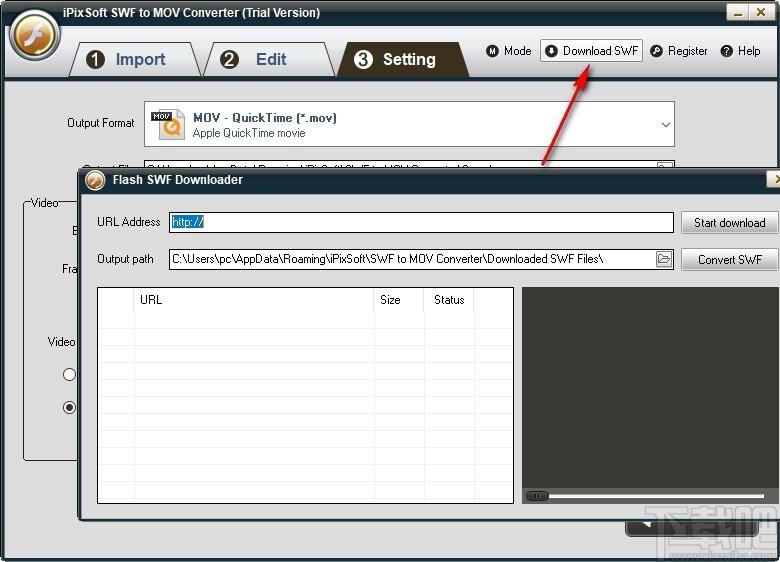The height and width of the screenshot is (562, 780).
Task: Open the Help menu
Action: point(741,51)
